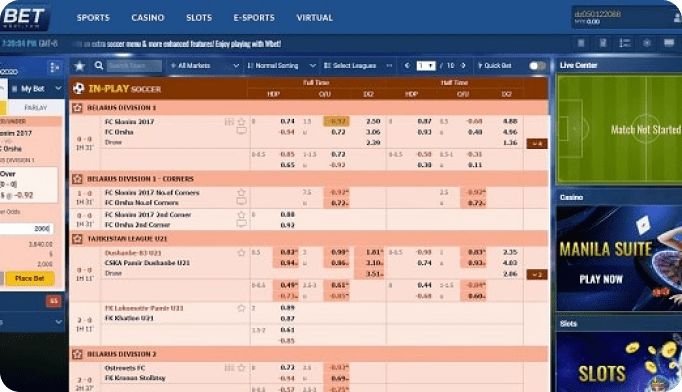Select Dushanbe-83 U21 HDP odds 0.82
Image resolution: width=682 pixels, height=392 pixels.
tap(286, 252)
